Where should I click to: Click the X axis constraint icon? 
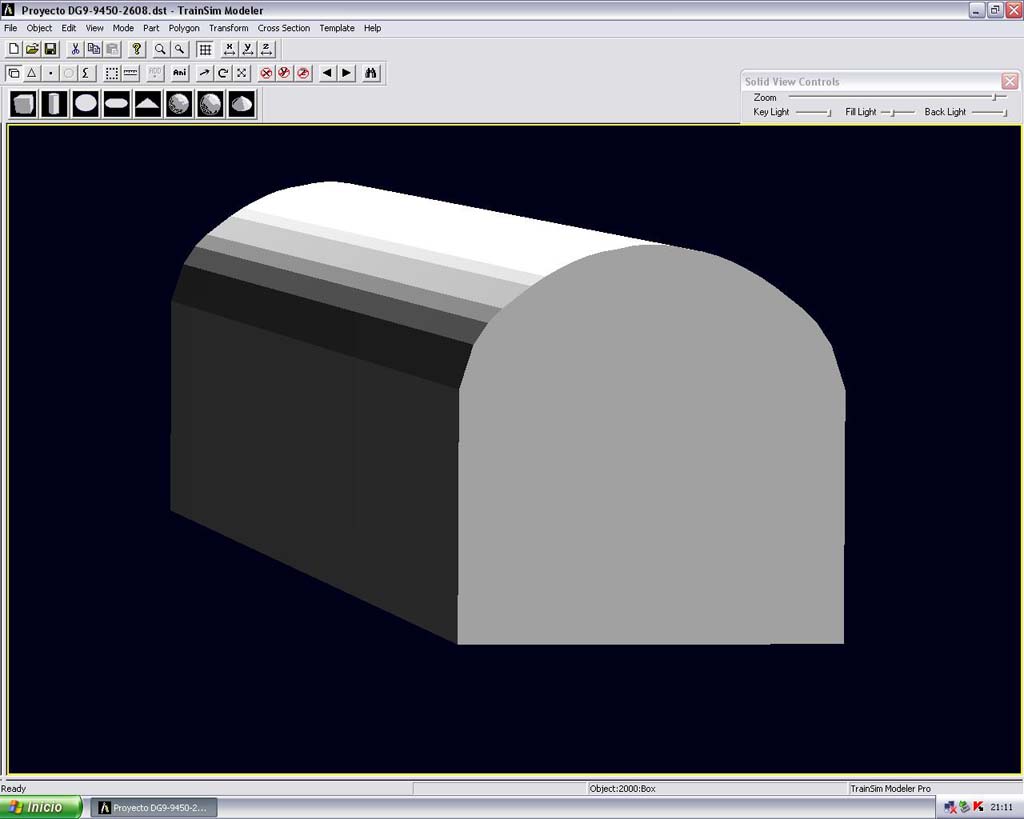click(229, 49)
